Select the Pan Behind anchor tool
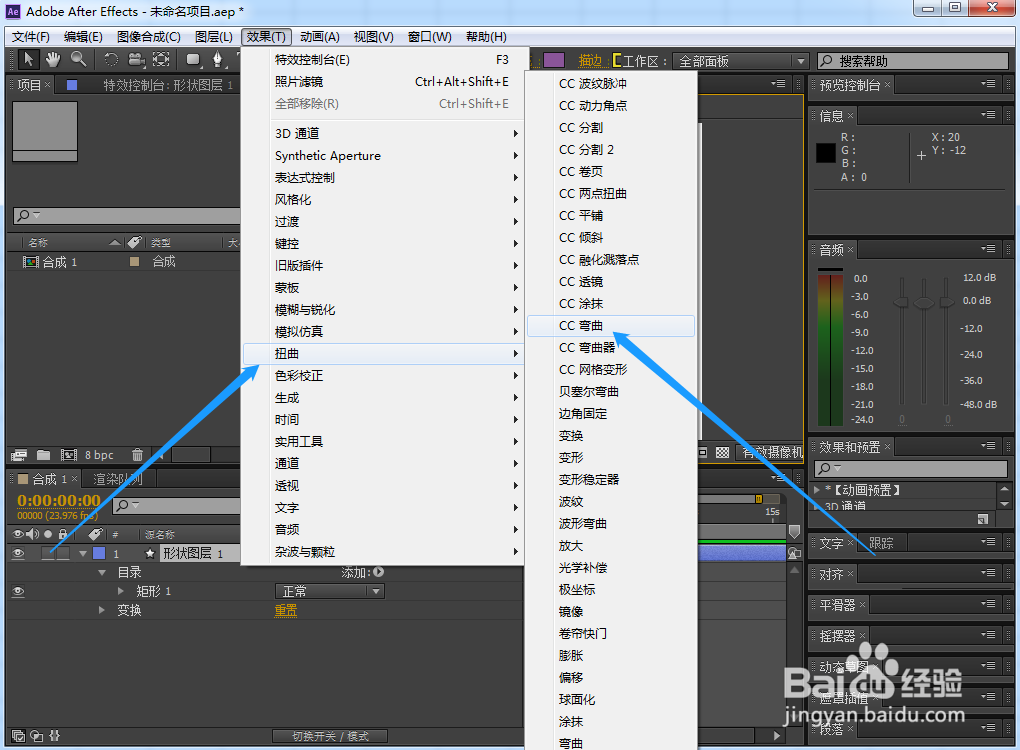1020x750 pixels. pos(161,59)
